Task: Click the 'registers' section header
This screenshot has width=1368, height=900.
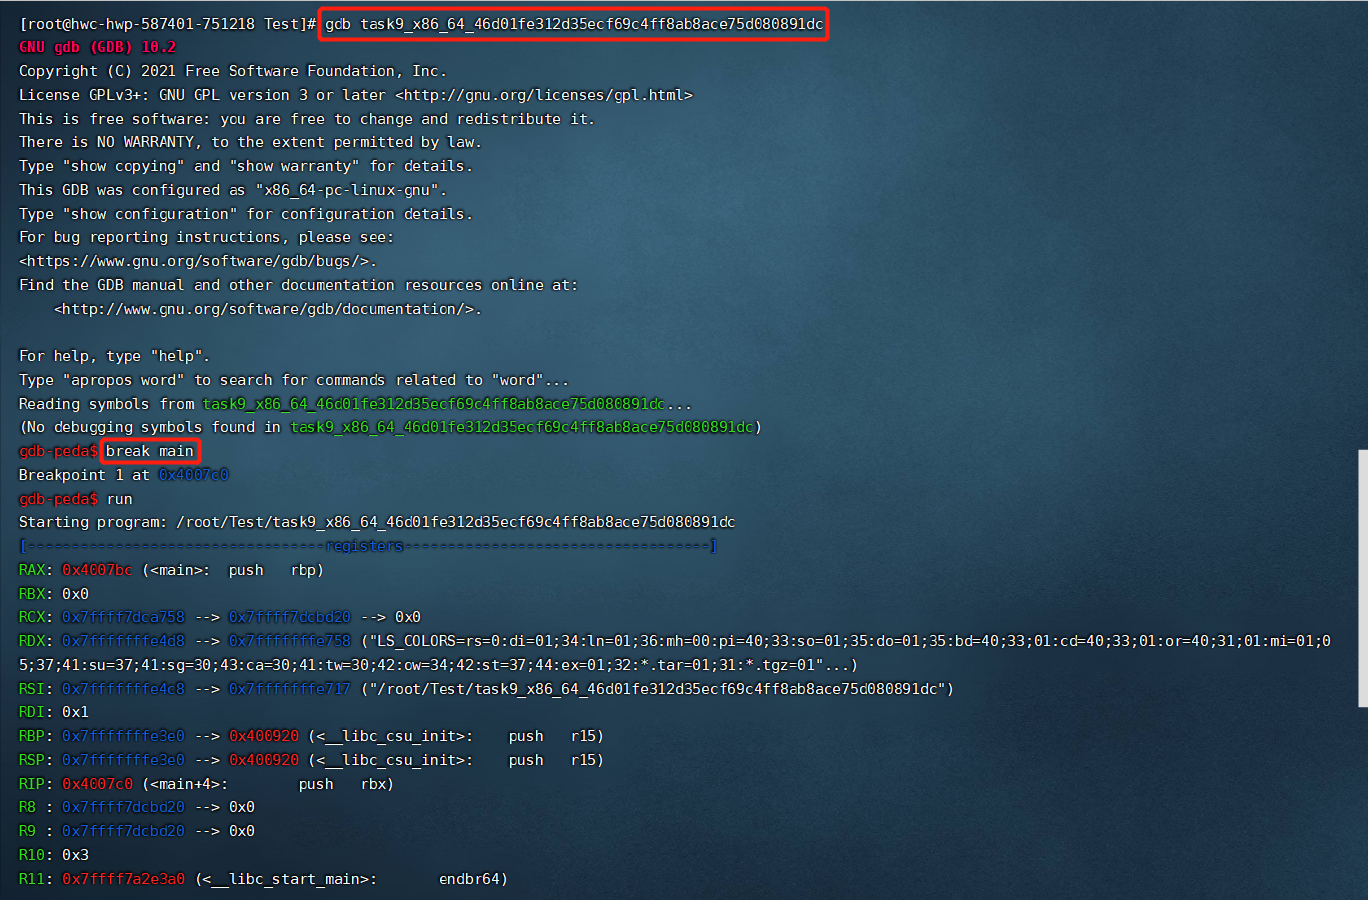Action: 364,546
